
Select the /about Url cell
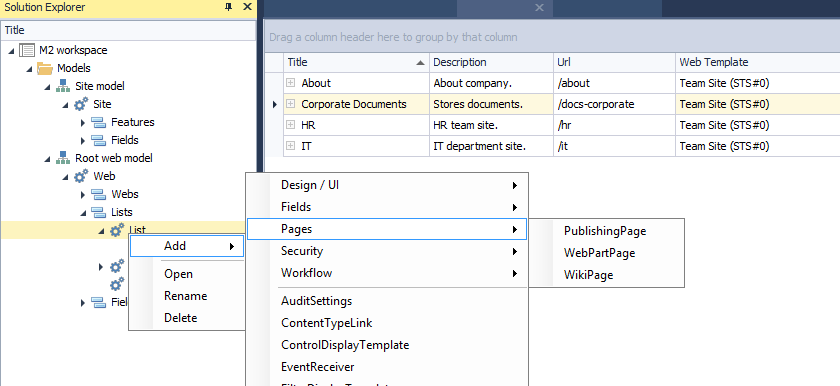coord(614,83)
